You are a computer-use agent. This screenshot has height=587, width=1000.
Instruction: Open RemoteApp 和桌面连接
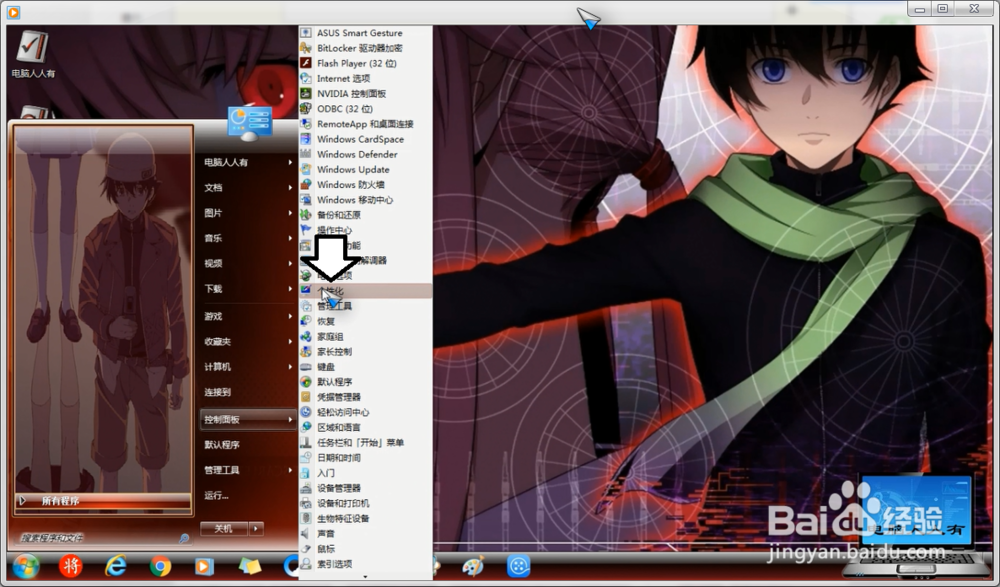point(365,124)
